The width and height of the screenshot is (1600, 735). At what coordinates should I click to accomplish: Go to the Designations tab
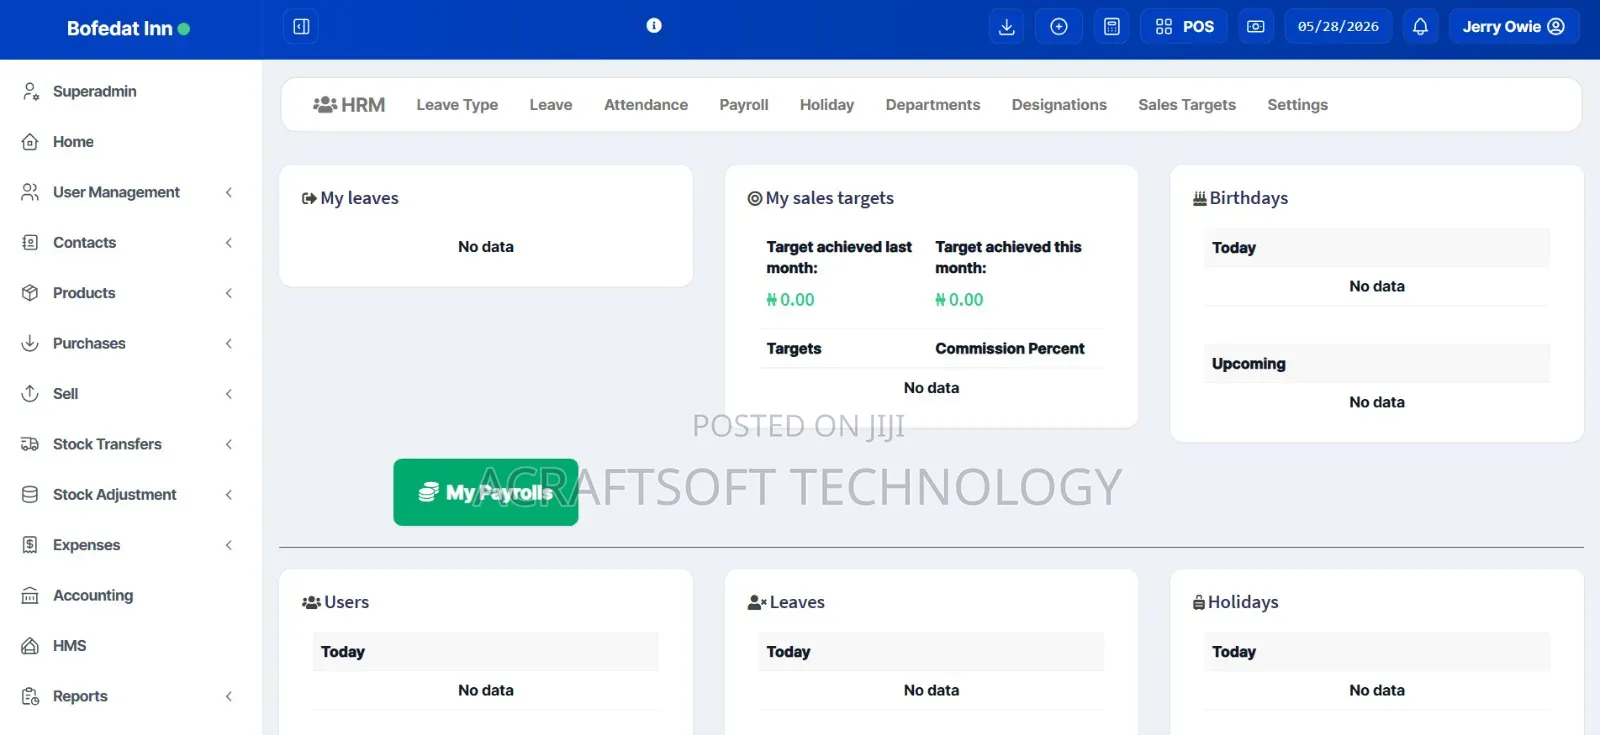click(1059, 105)
